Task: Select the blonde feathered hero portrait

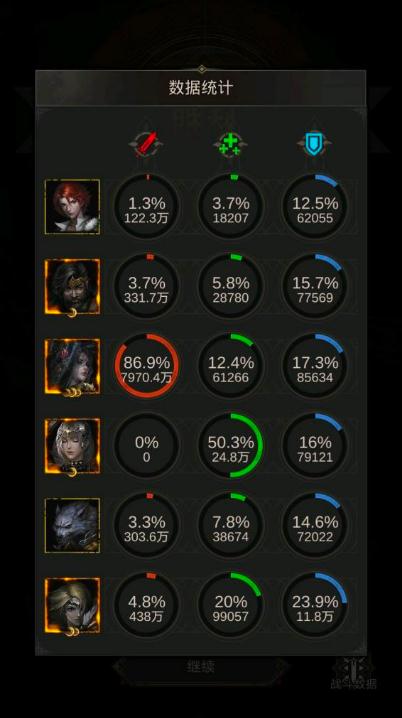Action: 72,605
